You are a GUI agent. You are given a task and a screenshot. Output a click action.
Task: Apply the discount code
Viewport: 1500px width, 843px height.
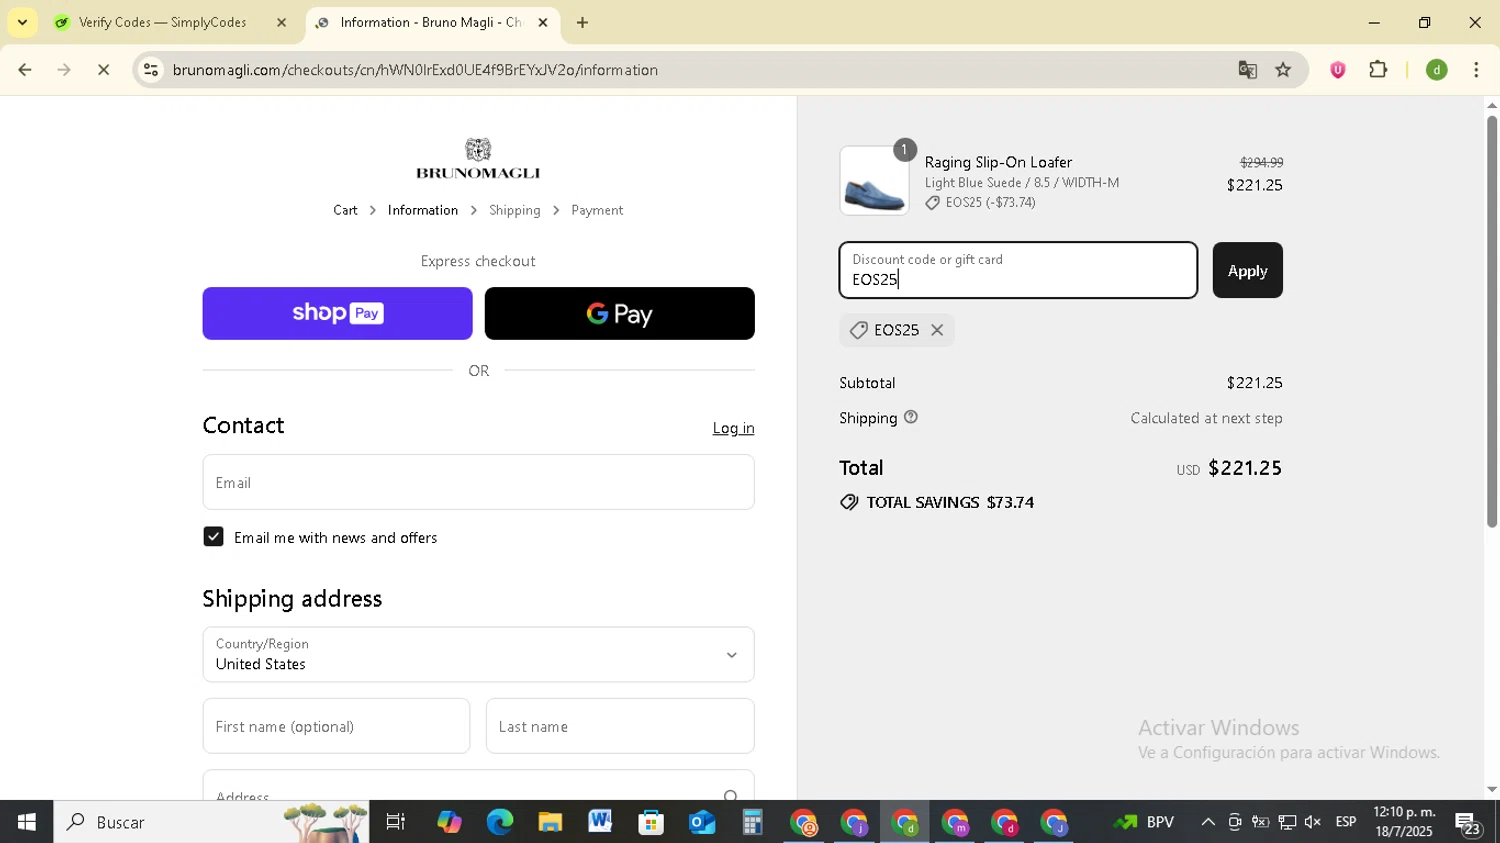tap(1247, 270)
